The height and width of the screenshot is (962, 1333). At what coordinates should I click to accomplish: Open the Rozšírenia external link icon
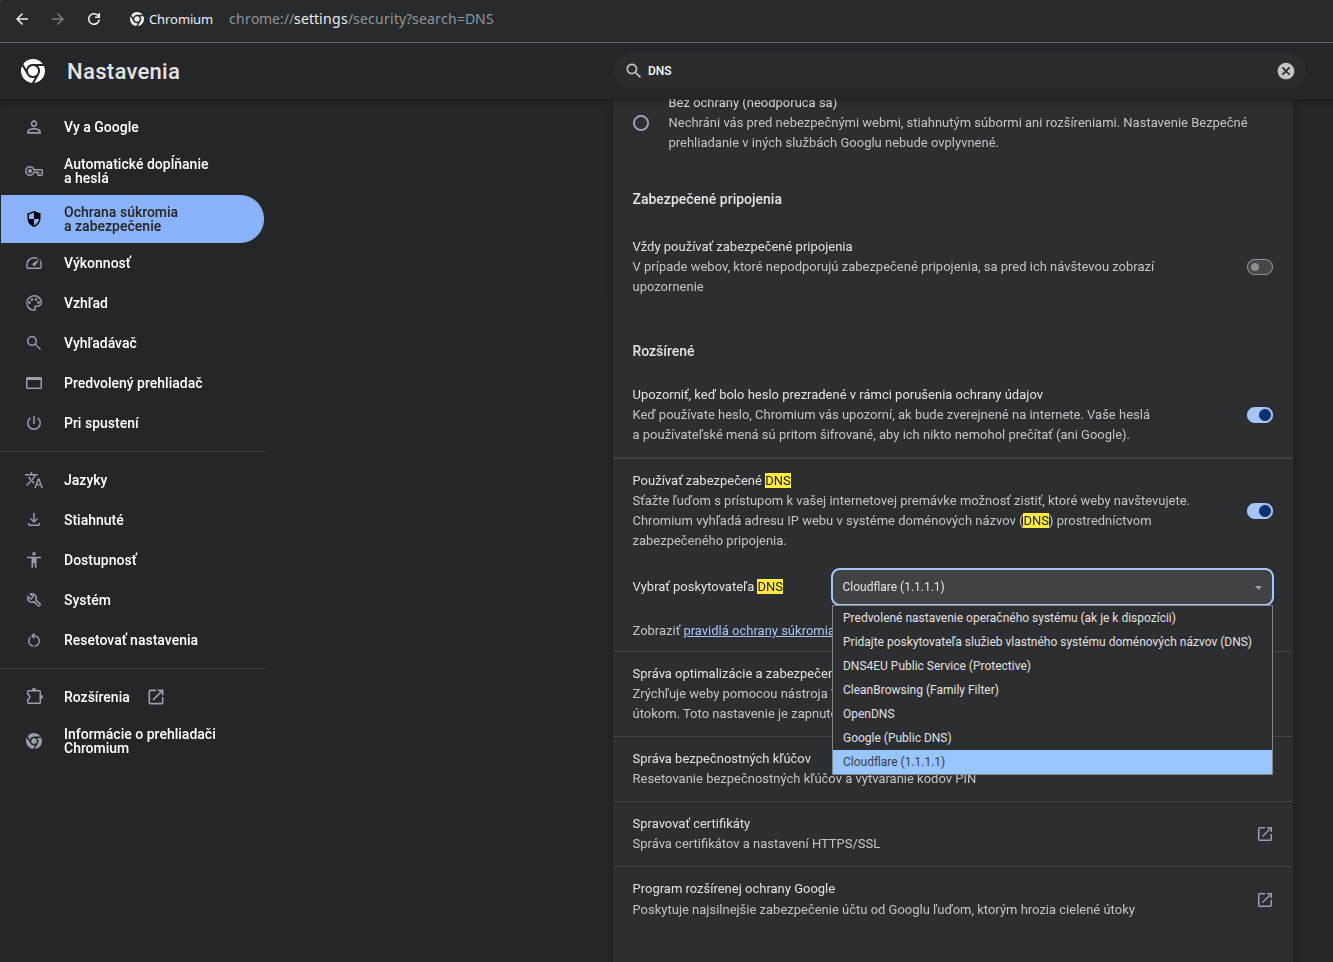pyautogui.click(x=156, y=697)
